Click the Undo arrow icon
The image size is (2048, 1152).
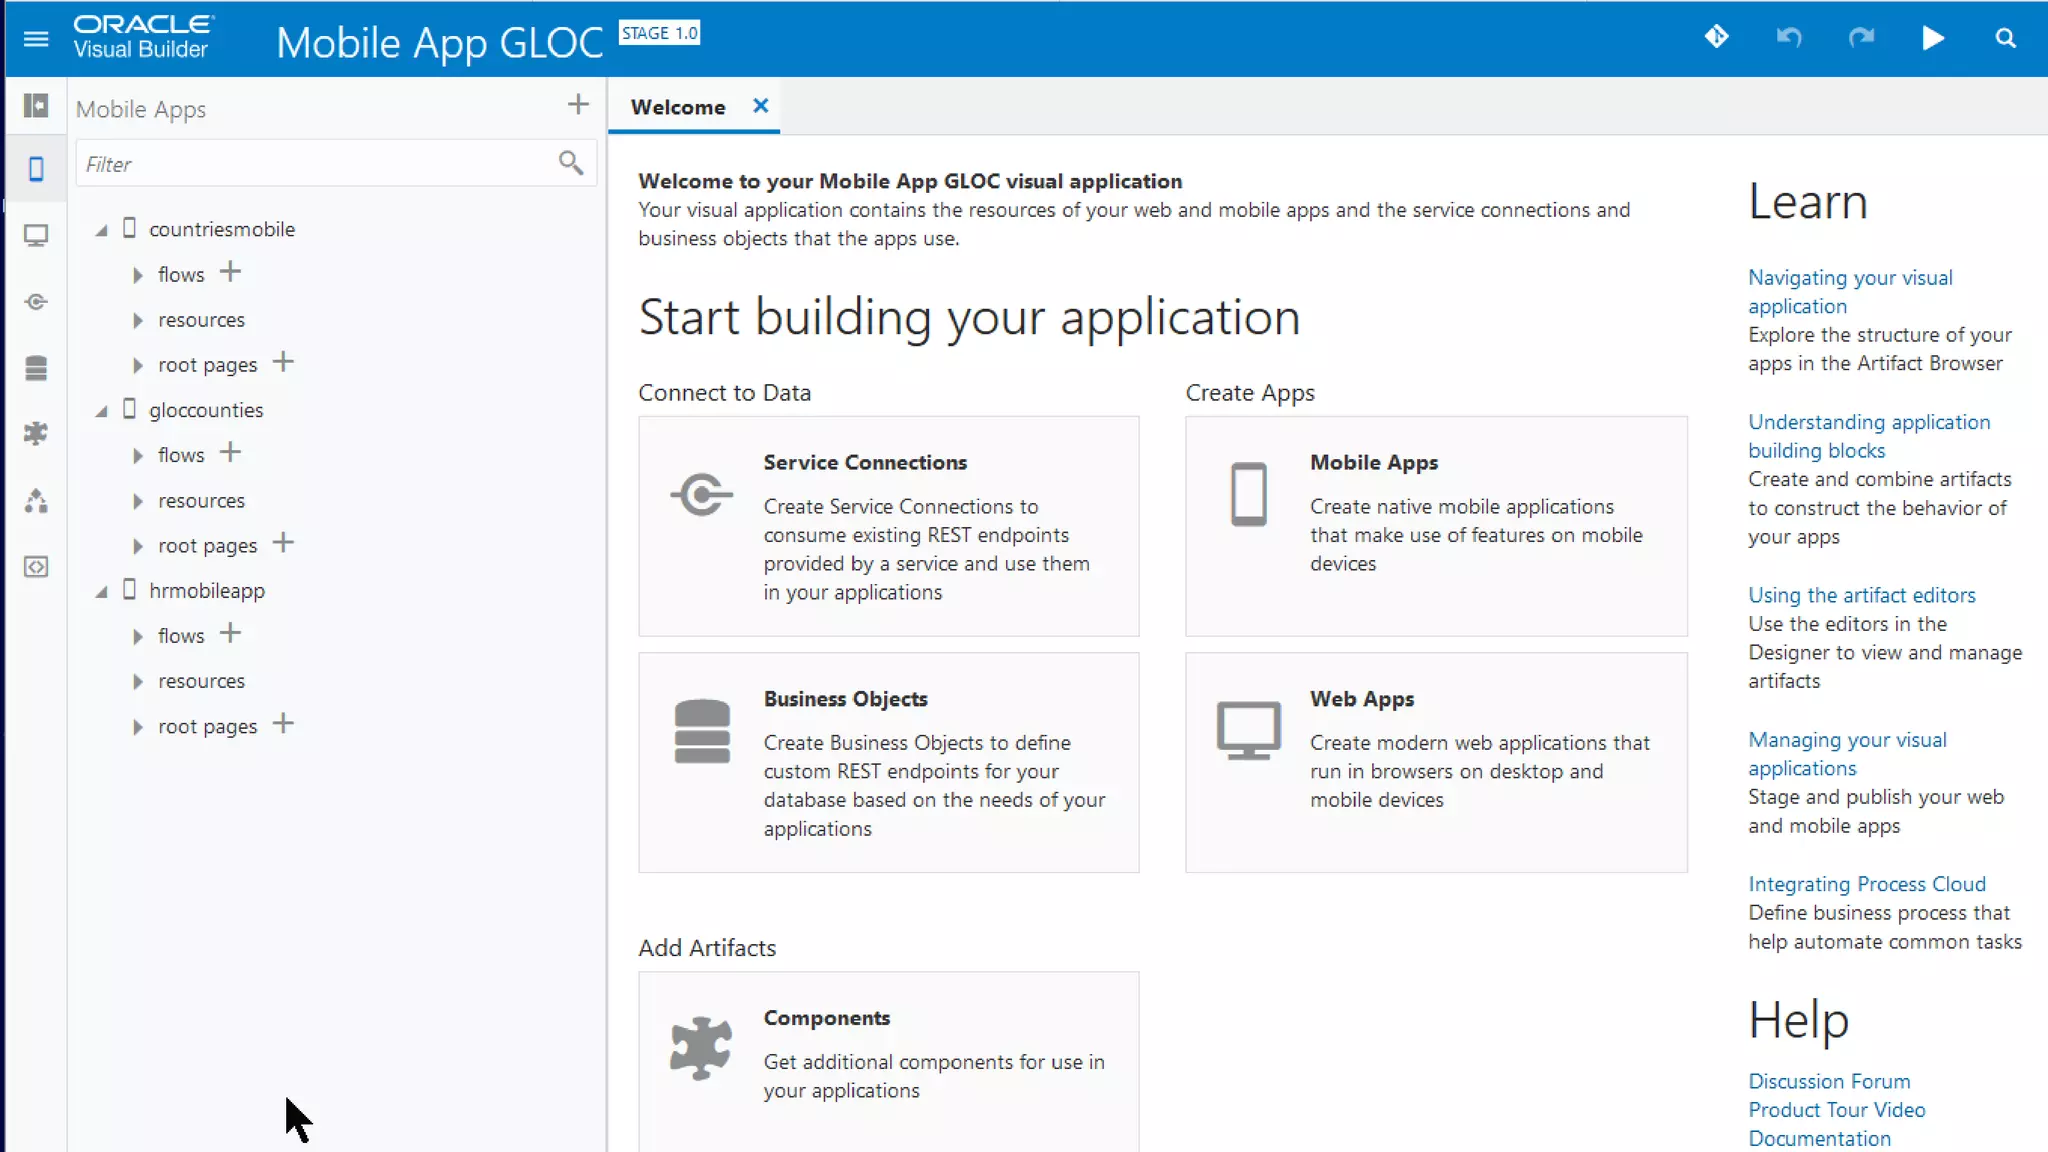1788,38
